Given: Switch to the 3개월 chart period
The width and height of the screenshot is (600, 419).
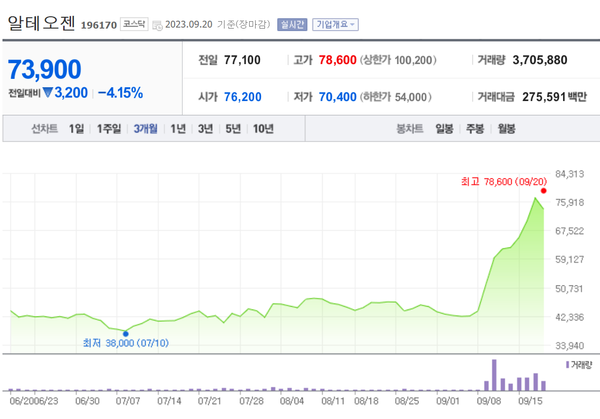Looking at the screenshot, I should pyautogui.click(x=146, y=128).
